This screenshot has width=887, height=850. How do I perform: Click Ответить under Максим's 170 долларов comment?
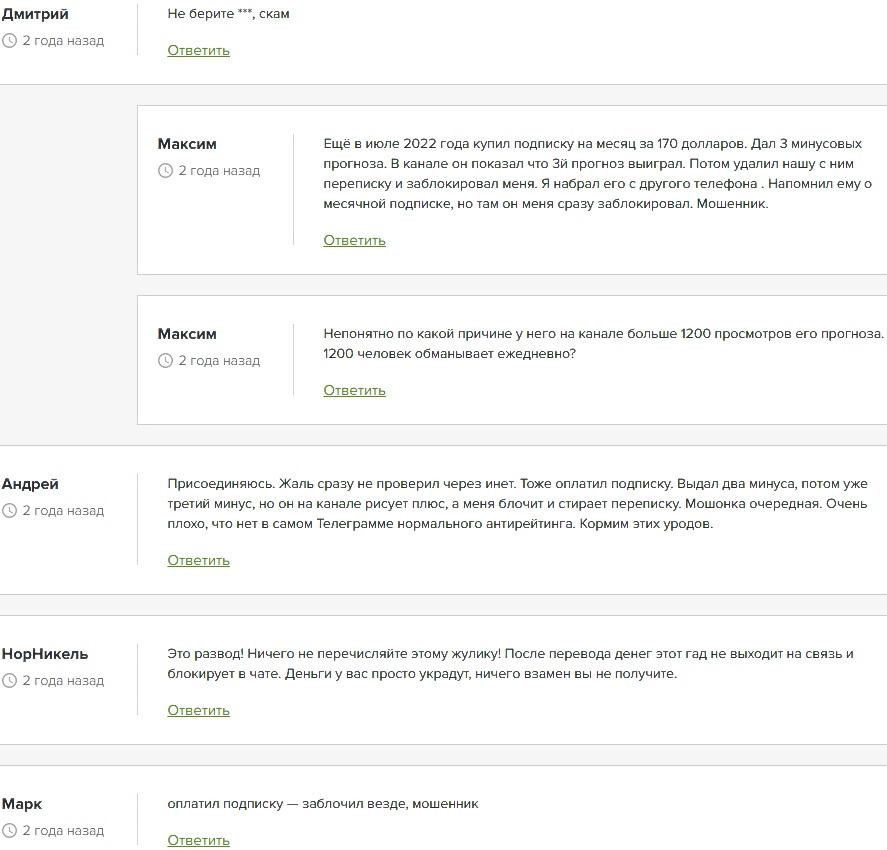pyautogui.click(x=354, y=240)
